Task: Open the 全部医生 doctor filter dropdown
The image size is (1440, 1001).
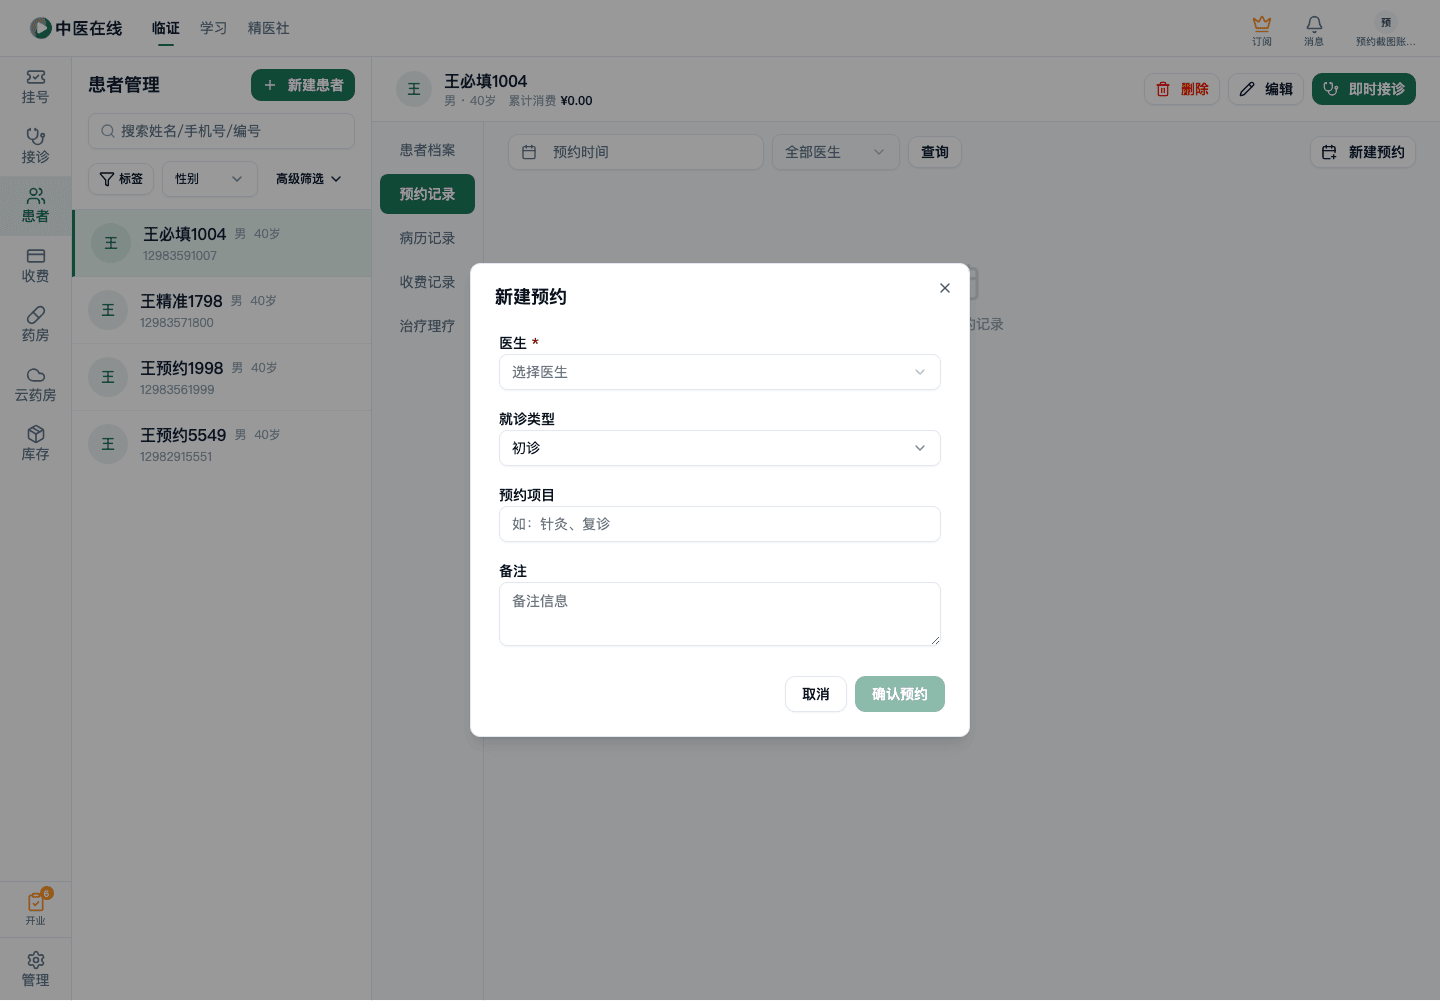Action: pos(836,152)
